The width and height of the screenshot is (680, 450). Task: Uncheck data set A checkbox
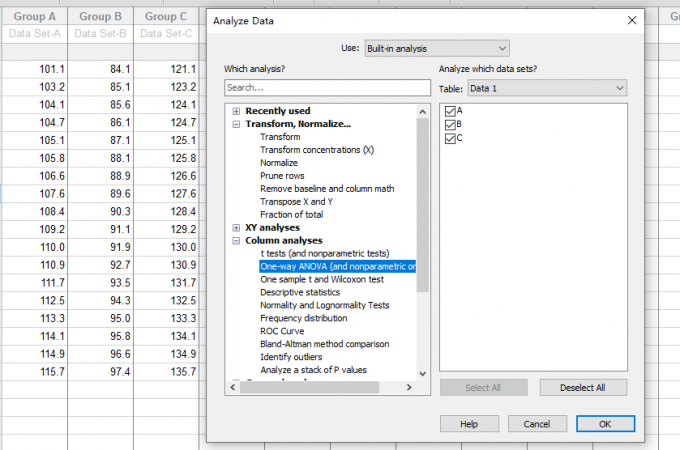(x=450, y=111)
